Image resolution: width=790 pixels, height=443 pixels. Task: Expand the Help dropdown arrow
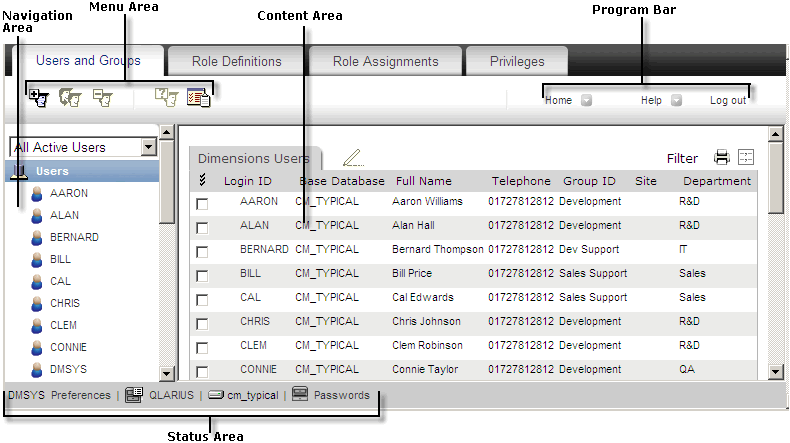tap(676, 100)
